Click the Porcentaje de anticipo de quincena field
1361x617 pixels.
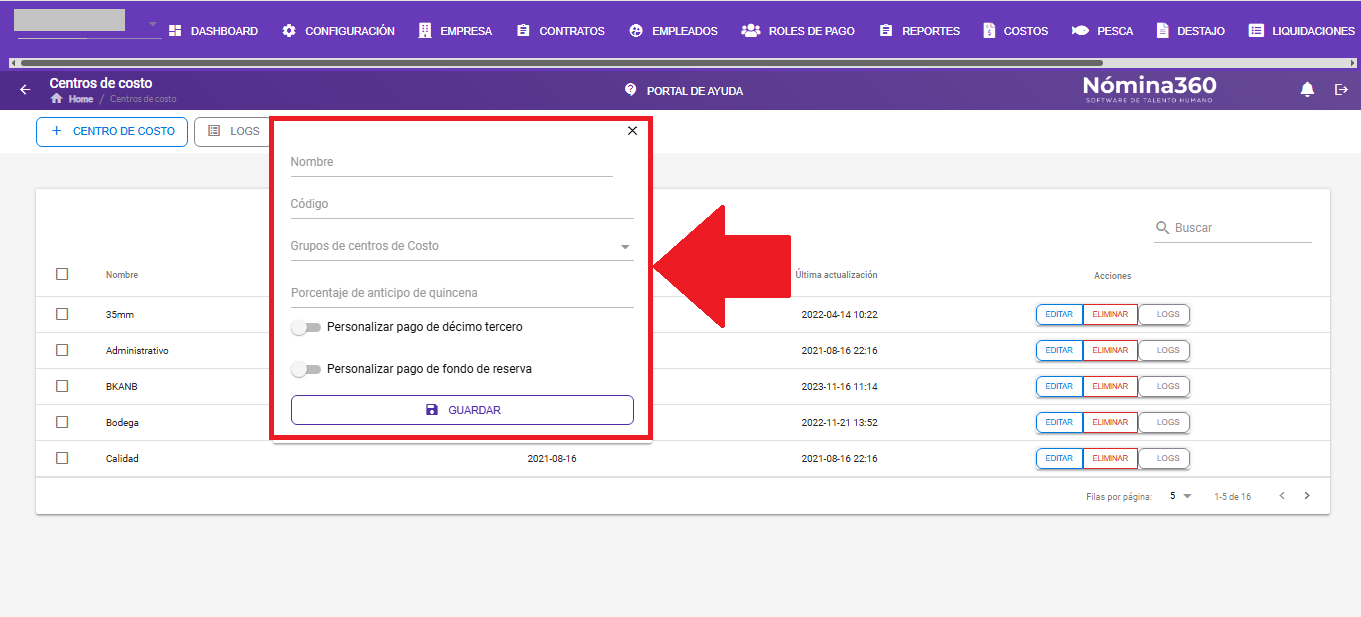(x=462, y=293)
